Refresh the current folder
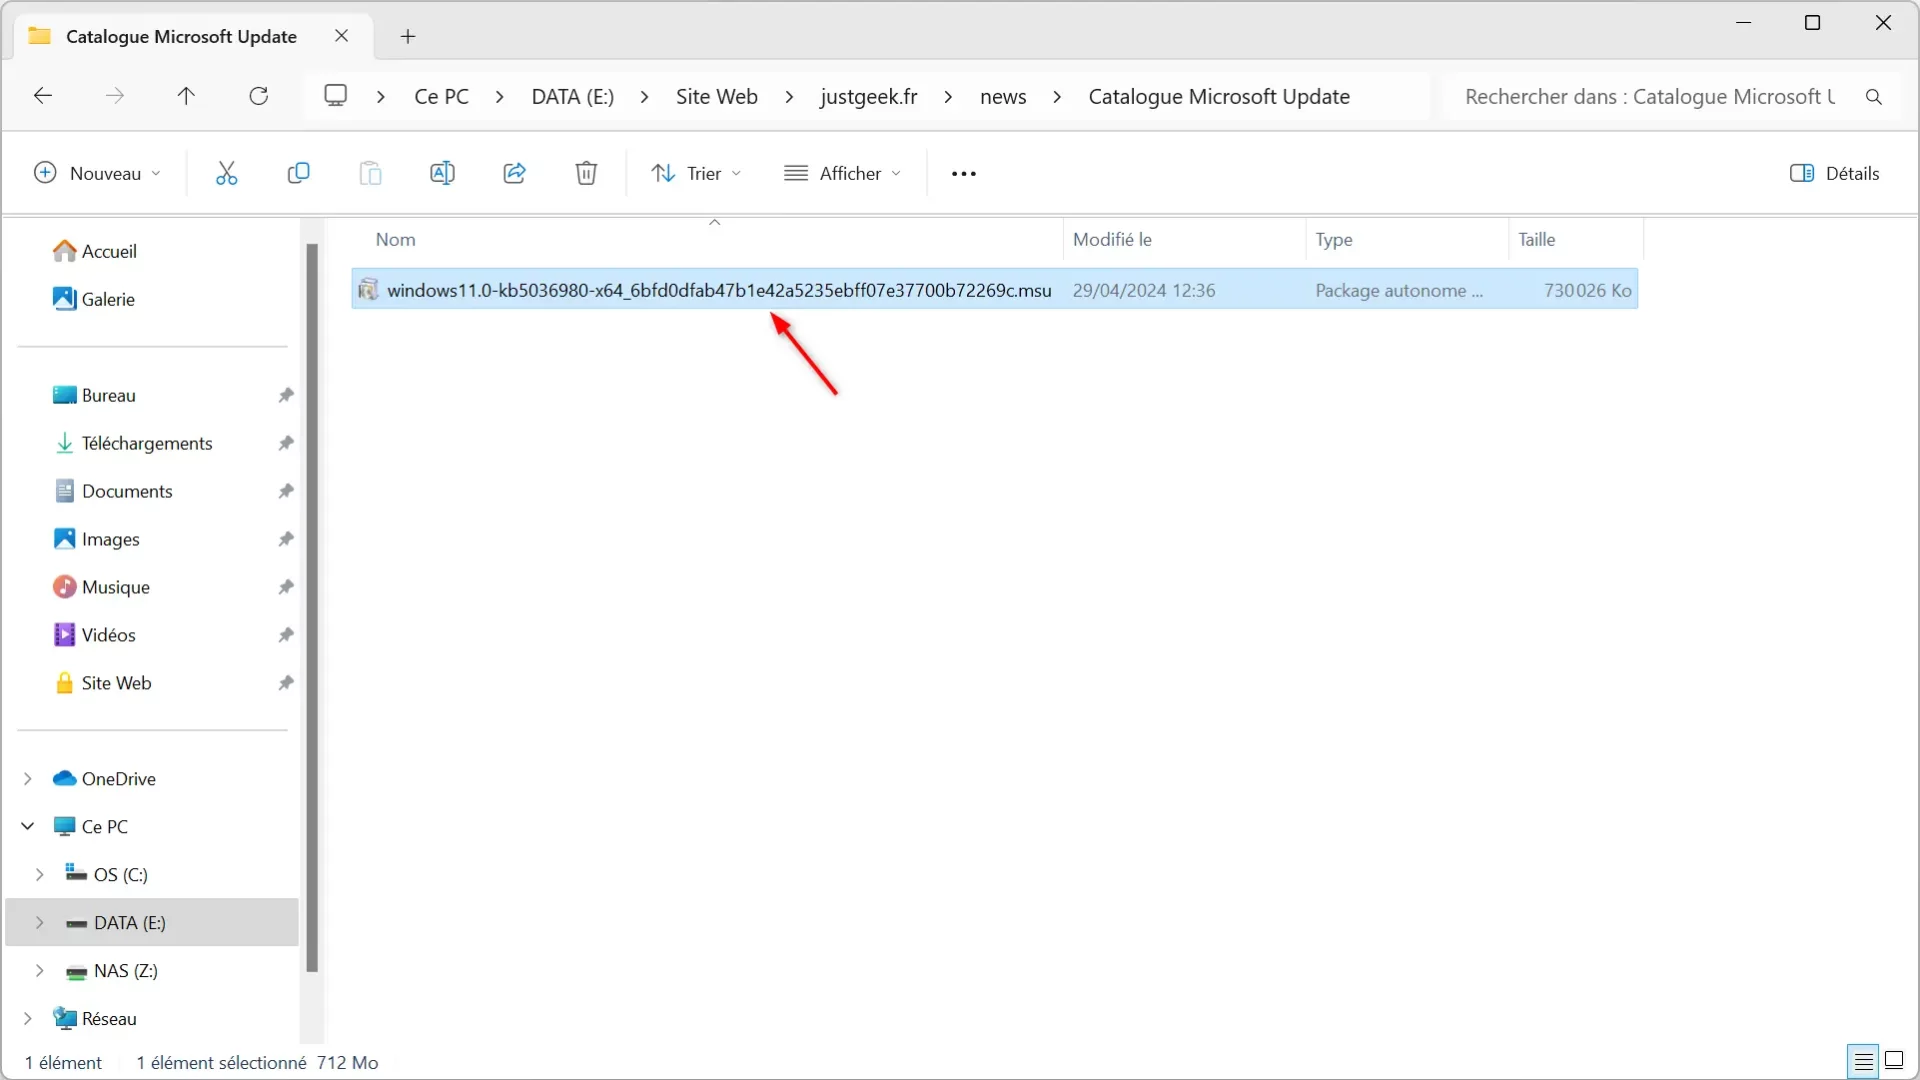Viewport: 1920px width, 1080px height. click(259, 96)
